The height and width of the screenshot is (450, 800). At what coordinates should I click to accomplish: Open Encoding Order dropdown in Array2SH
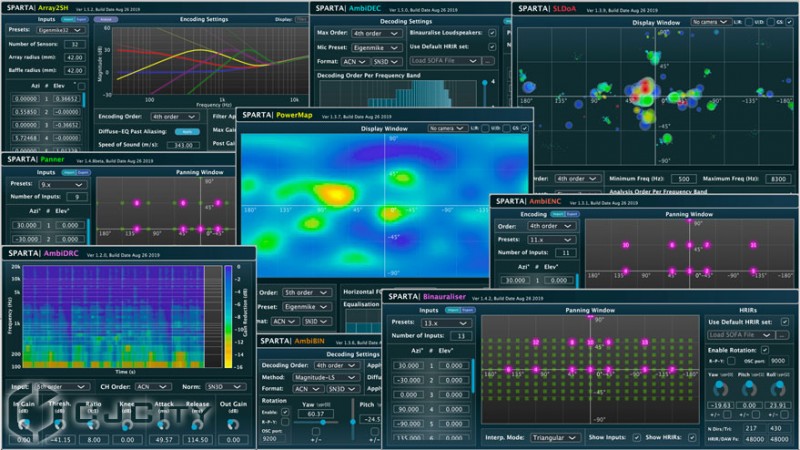(174, 117)
